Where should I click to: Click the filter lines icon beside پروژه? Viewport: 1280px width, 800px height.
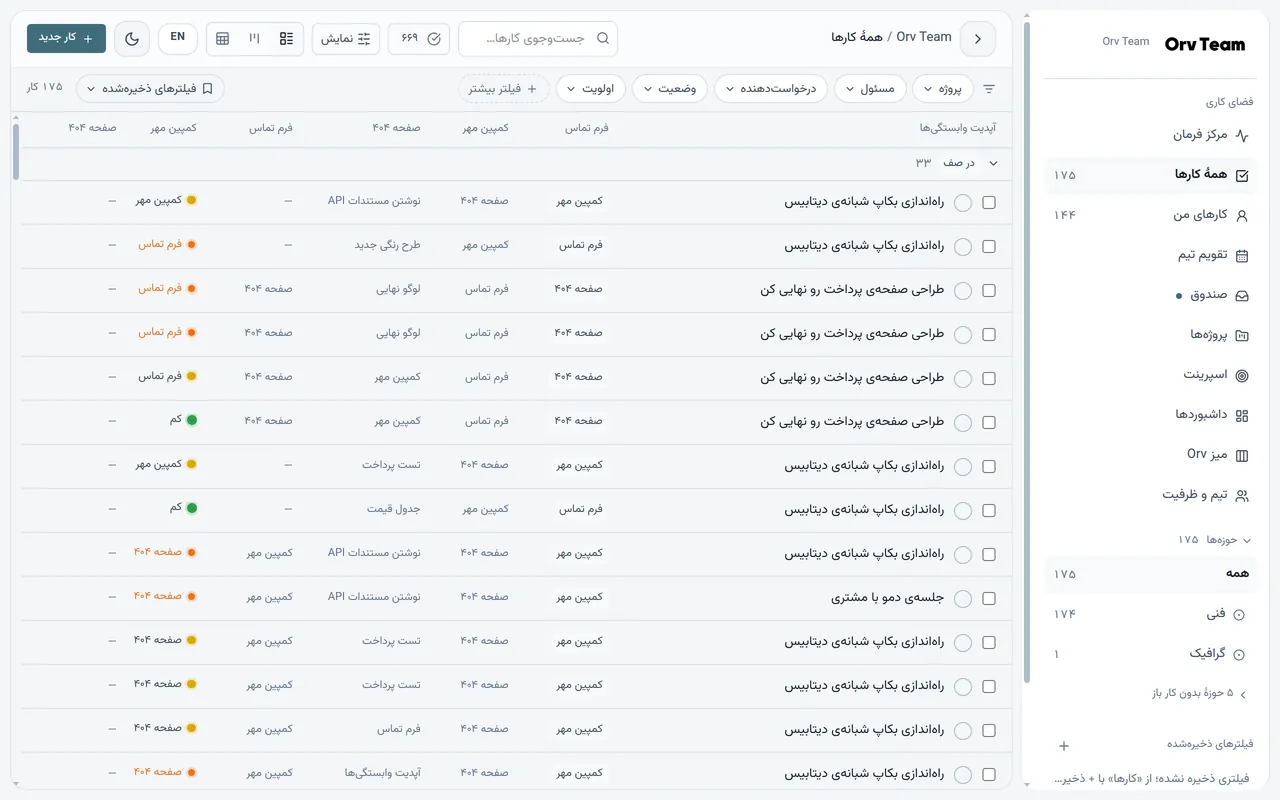[x=989, y=89]
